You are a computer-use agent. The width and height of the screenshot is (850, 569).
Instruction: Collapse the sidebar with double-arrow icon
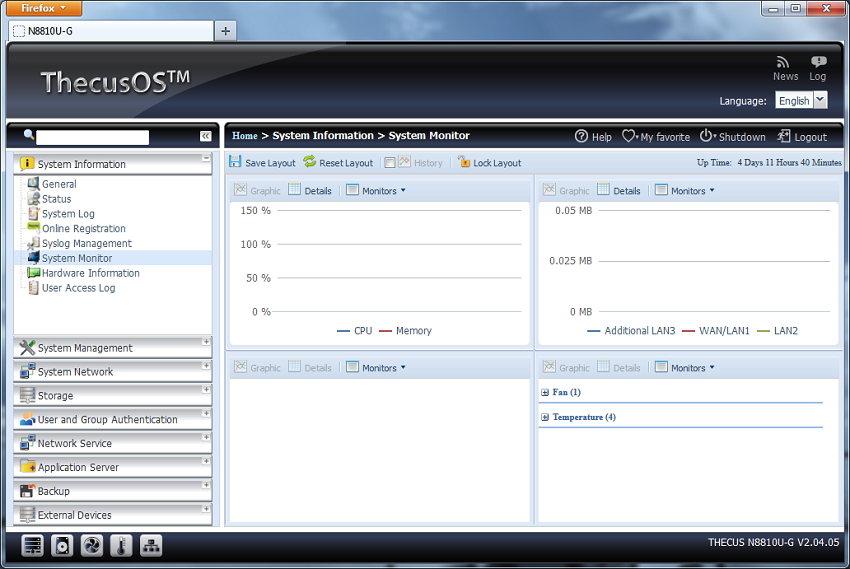(x=205, y=136)
